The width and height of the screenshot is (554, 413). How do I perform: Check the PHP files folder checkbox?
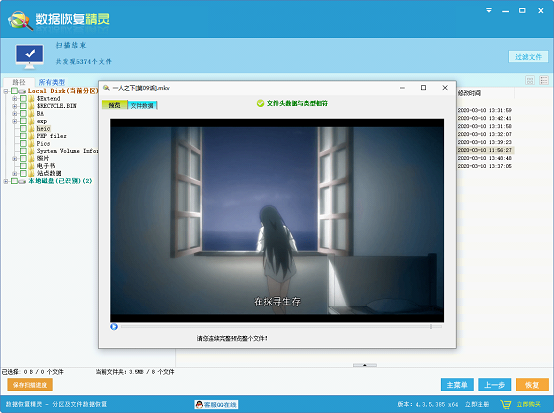23,136
